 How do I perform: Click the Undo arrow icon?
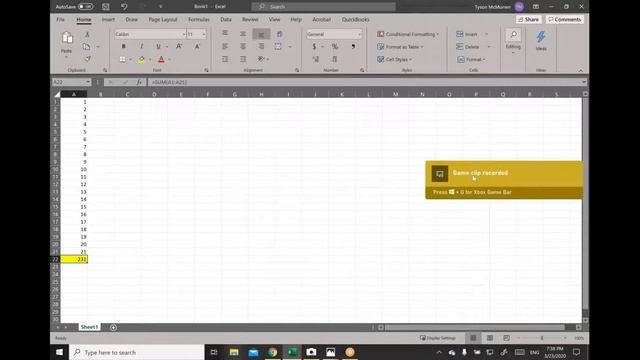[124, 7]
